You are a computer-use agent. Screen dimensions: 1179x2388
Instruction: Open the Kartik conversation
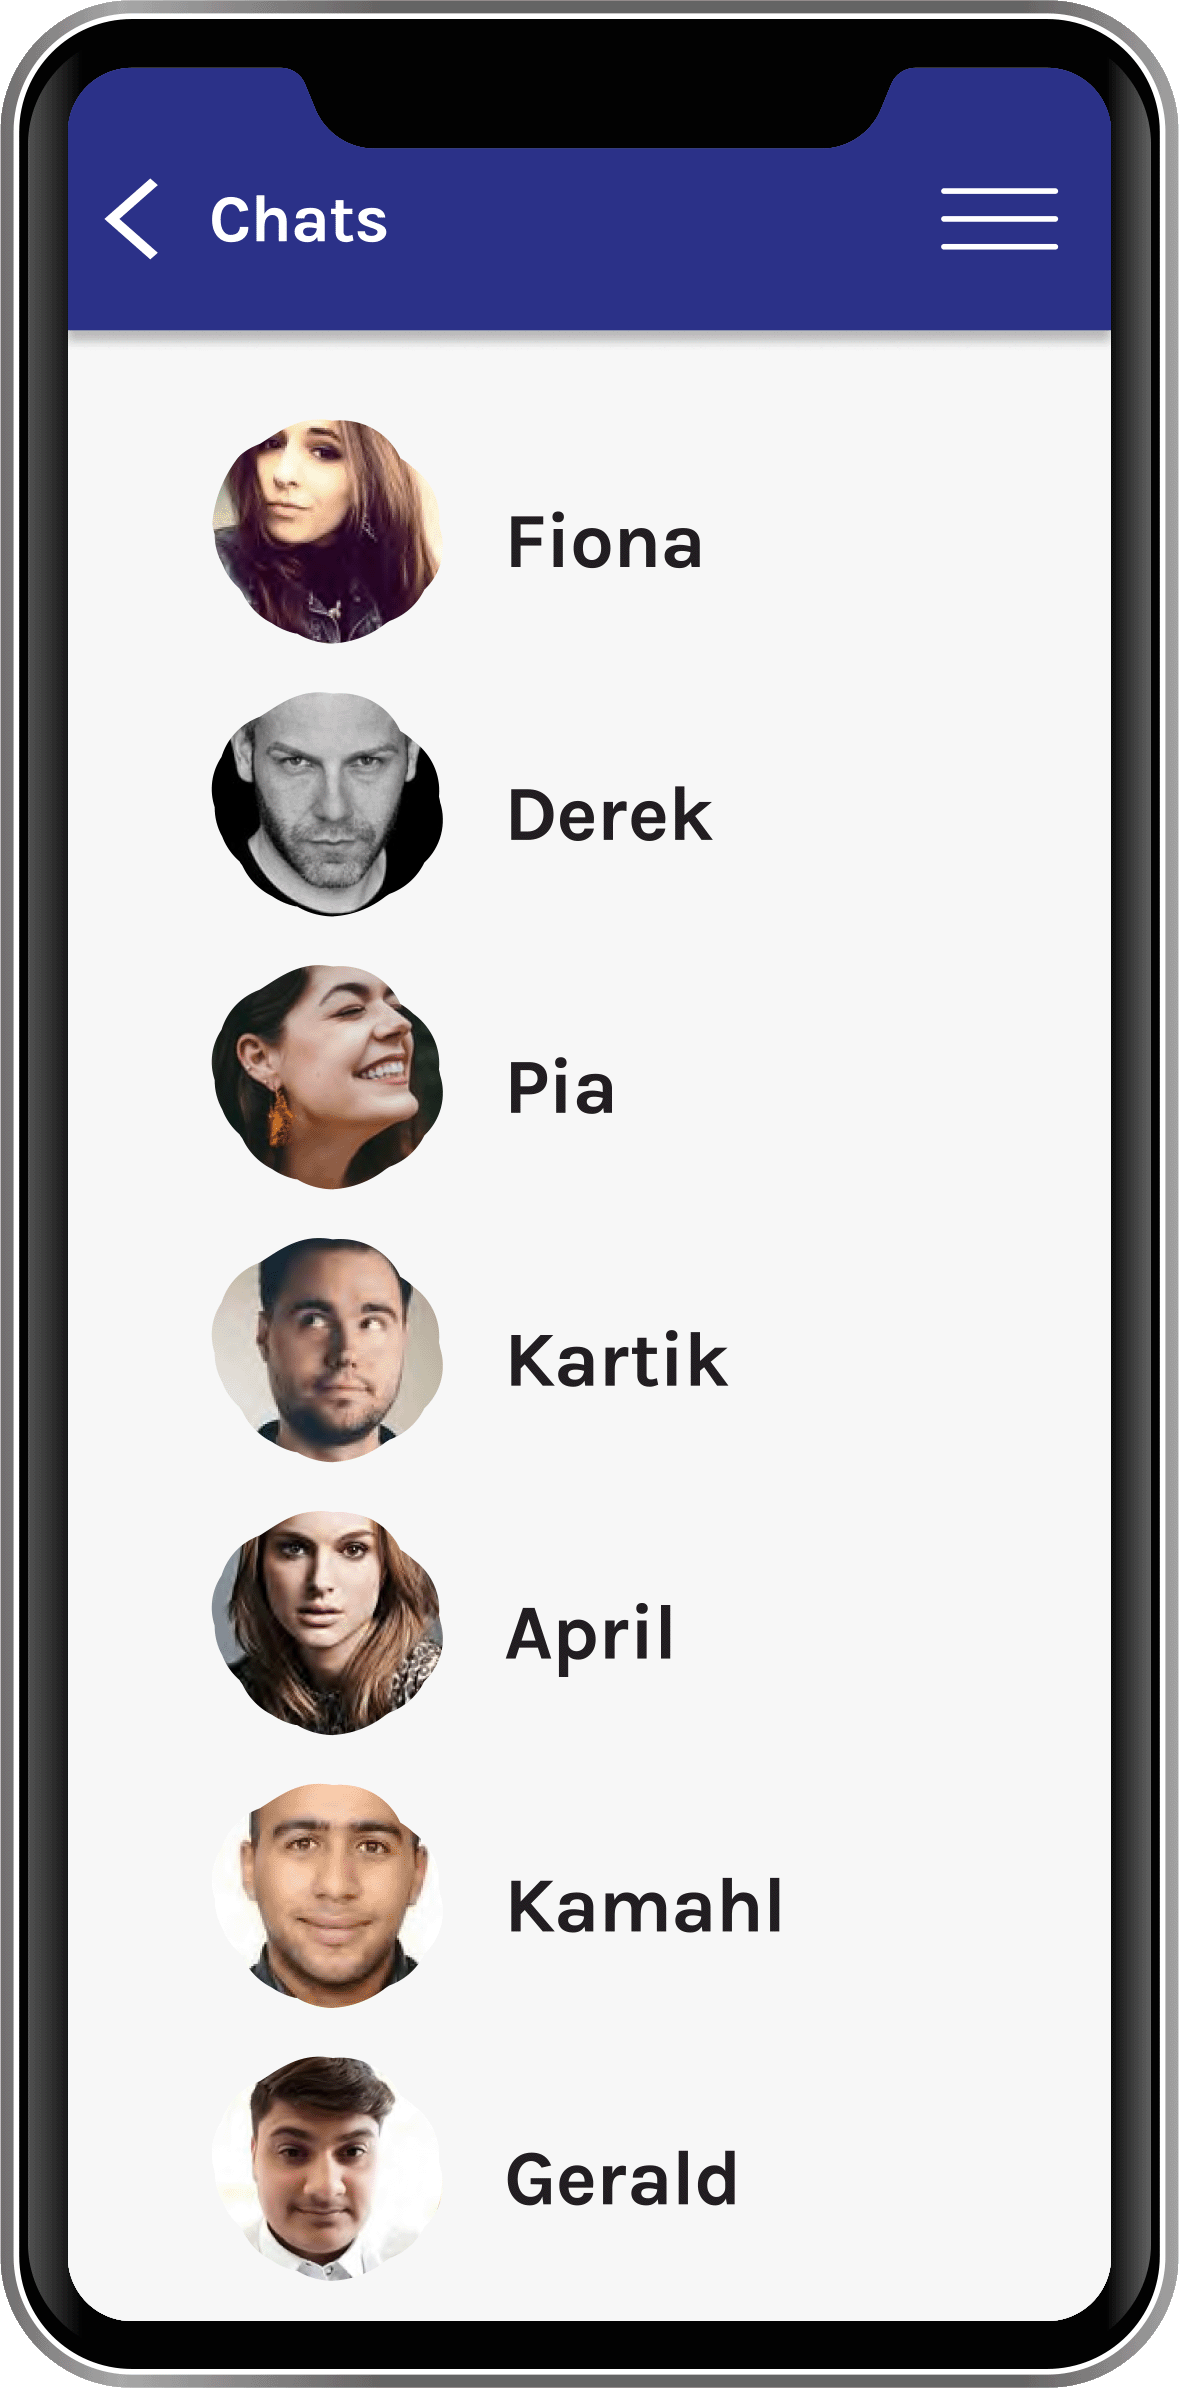pyautogui.click(x=618, y=1361)
